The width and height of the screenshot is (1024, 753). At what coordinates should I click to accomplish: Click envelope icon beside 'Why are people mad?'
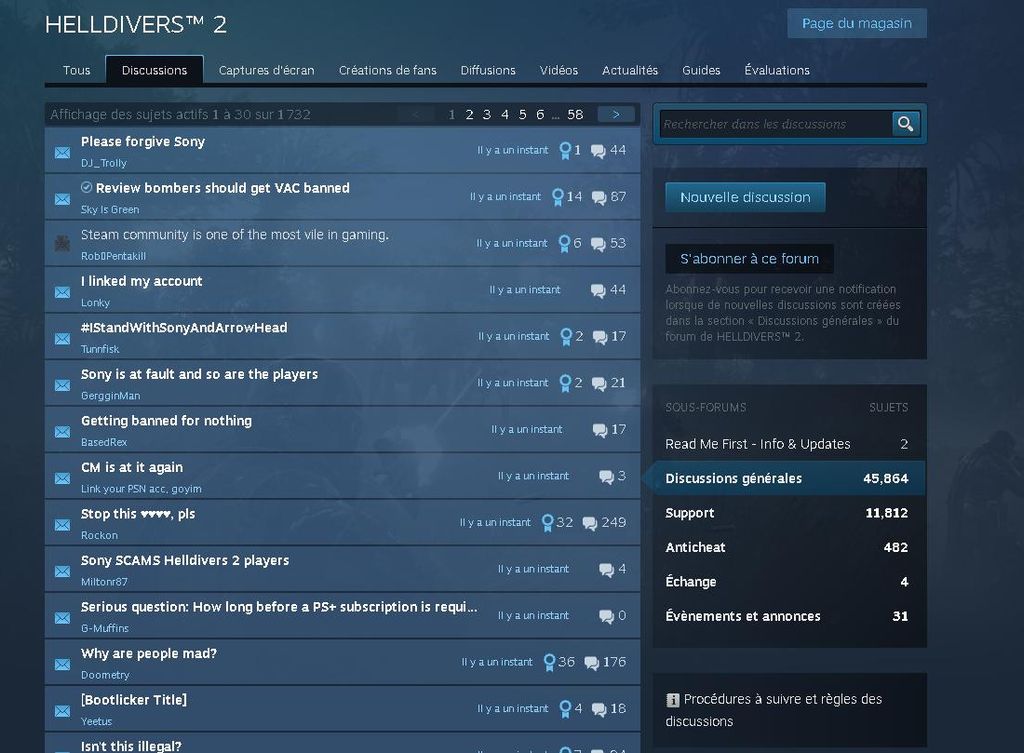(x=63, y=665)
